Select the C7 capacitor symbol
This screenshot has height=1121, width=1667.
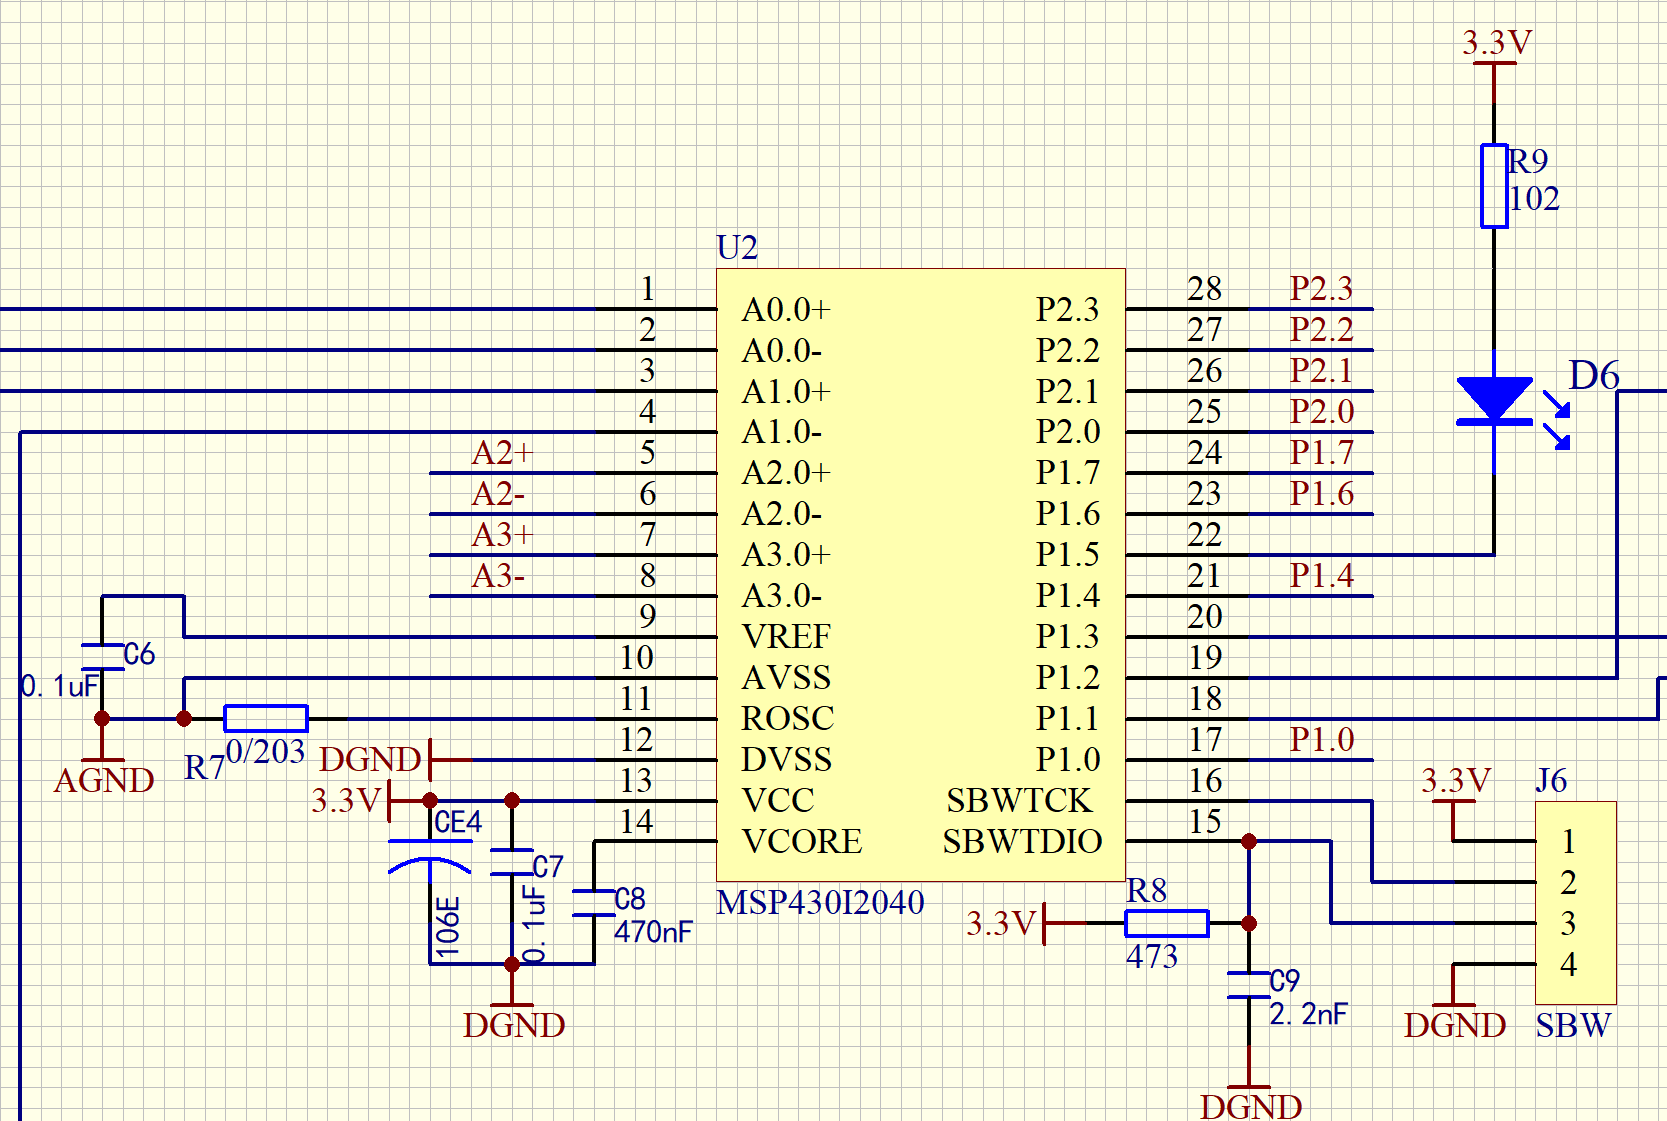[x=512, y=862]
